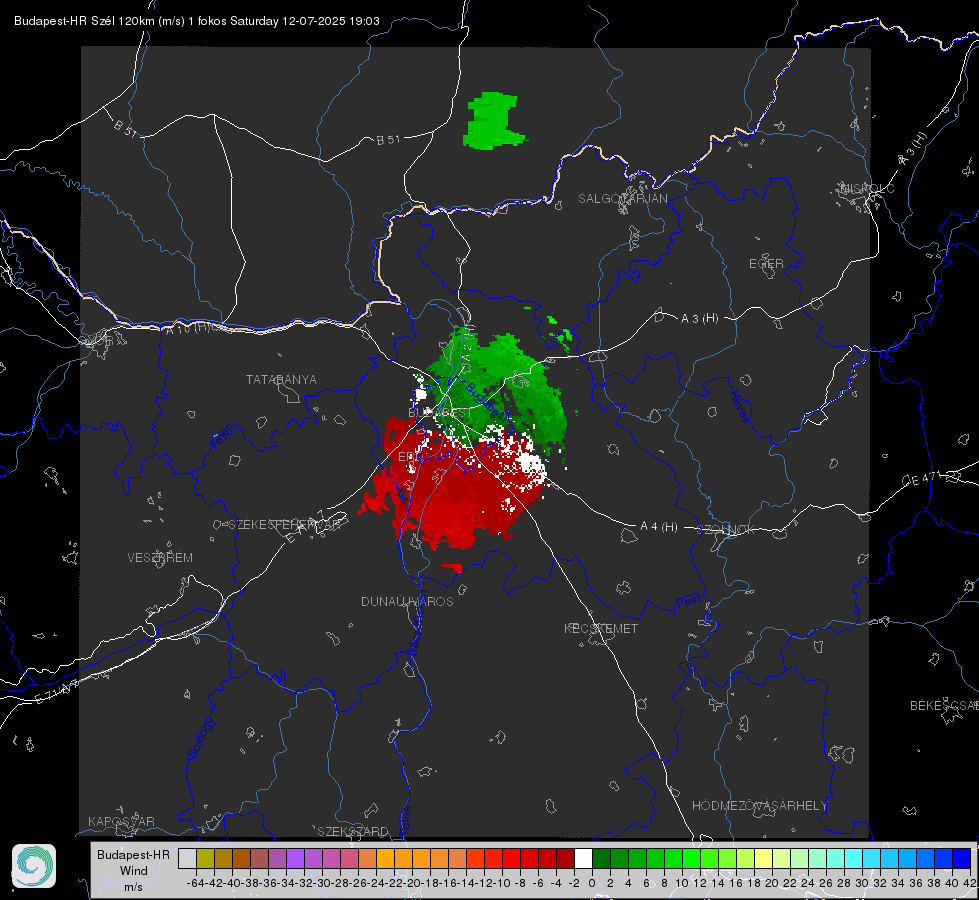The width and height of the screenshot is (979, 900).
Task: Click the KAPOSVÁR city label
Action: point(121,821)
